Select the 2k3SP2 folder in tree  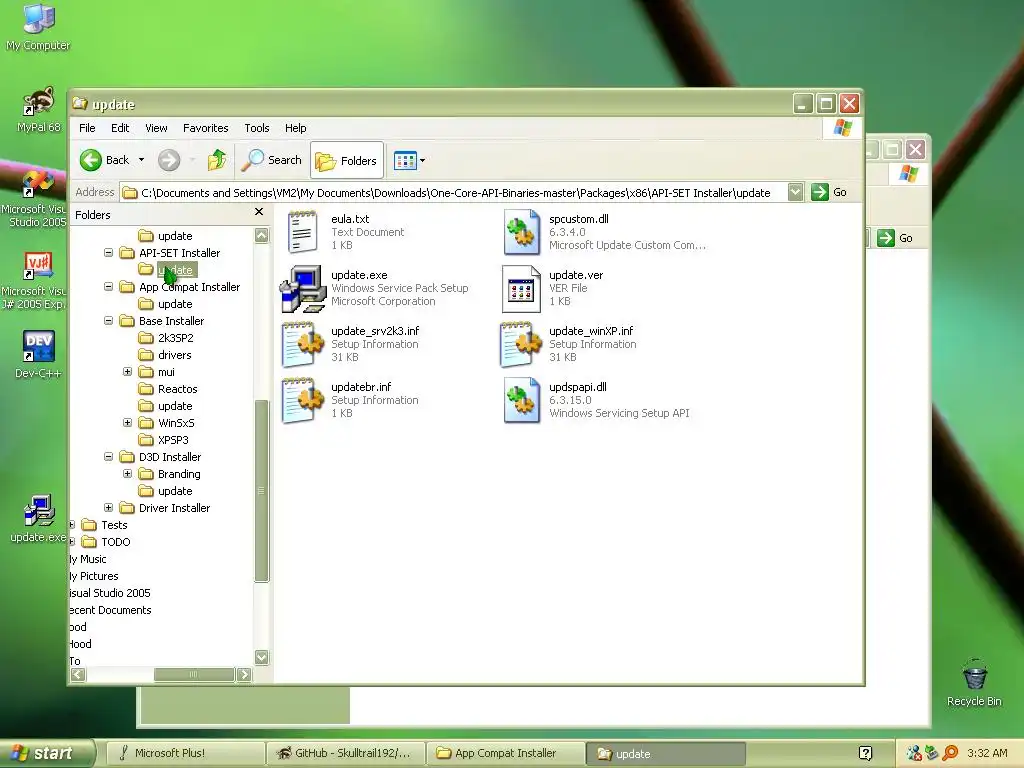[166, 338]
